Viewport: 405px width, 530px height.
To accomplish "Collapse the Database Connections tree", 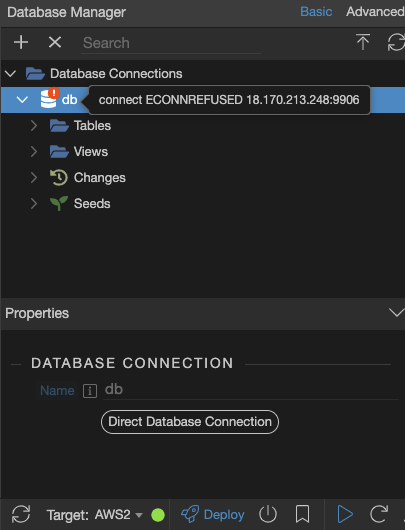I will tap(11, 73).
